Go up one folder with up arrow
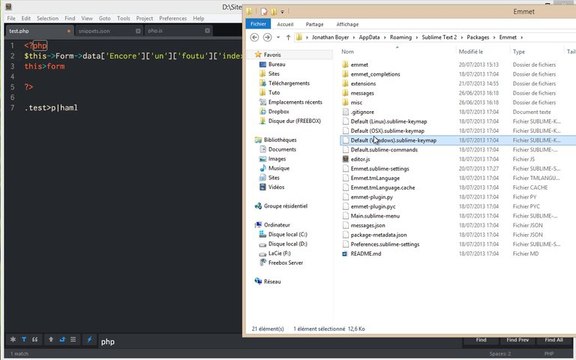 click(288, 37)
